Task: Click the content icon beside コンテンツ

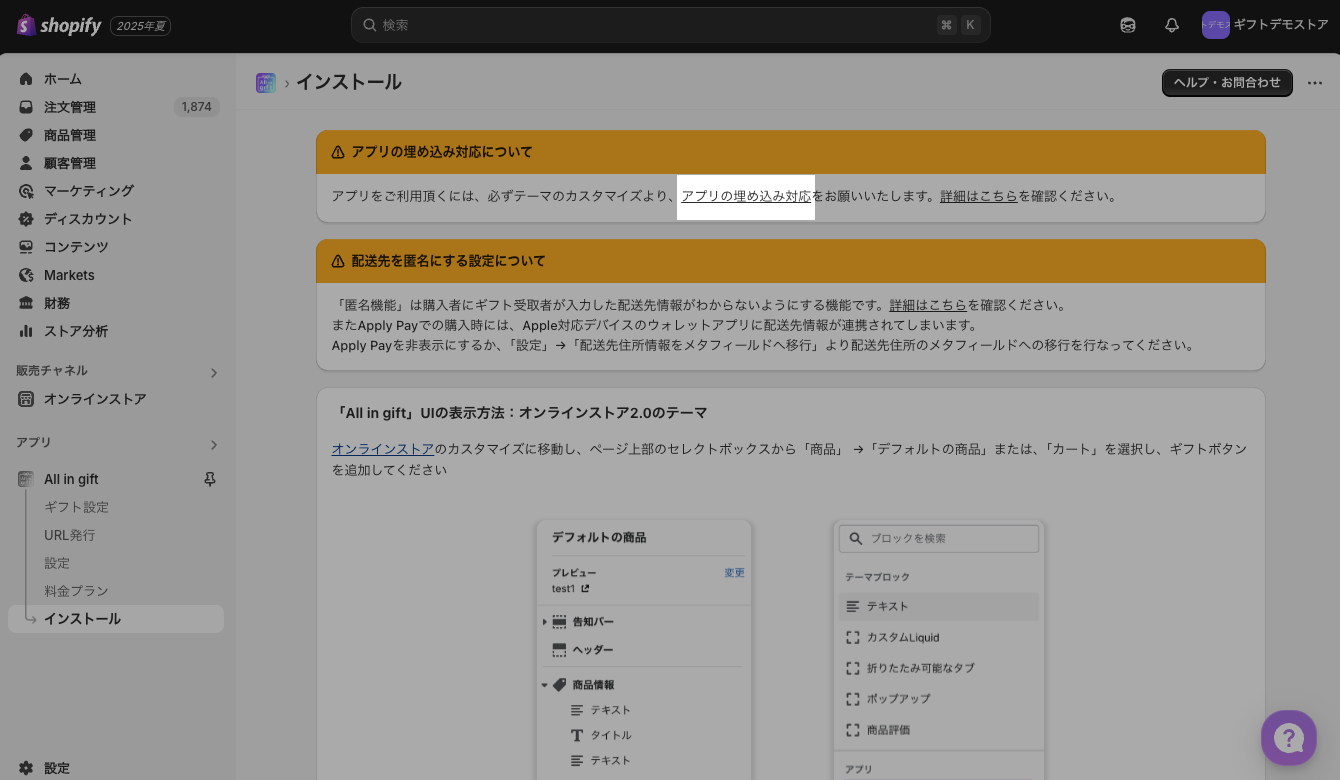Action: coord(26,247)
